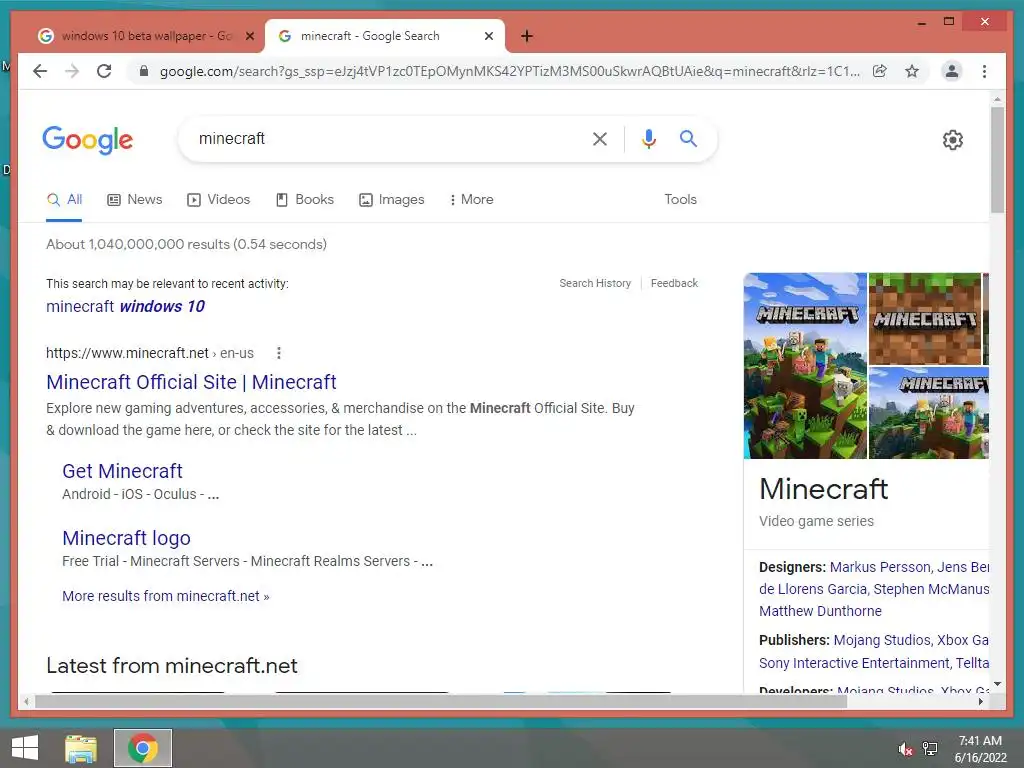Launch File Explorer from the taskbar
The image size is (1024, 768).
(81, 748)
